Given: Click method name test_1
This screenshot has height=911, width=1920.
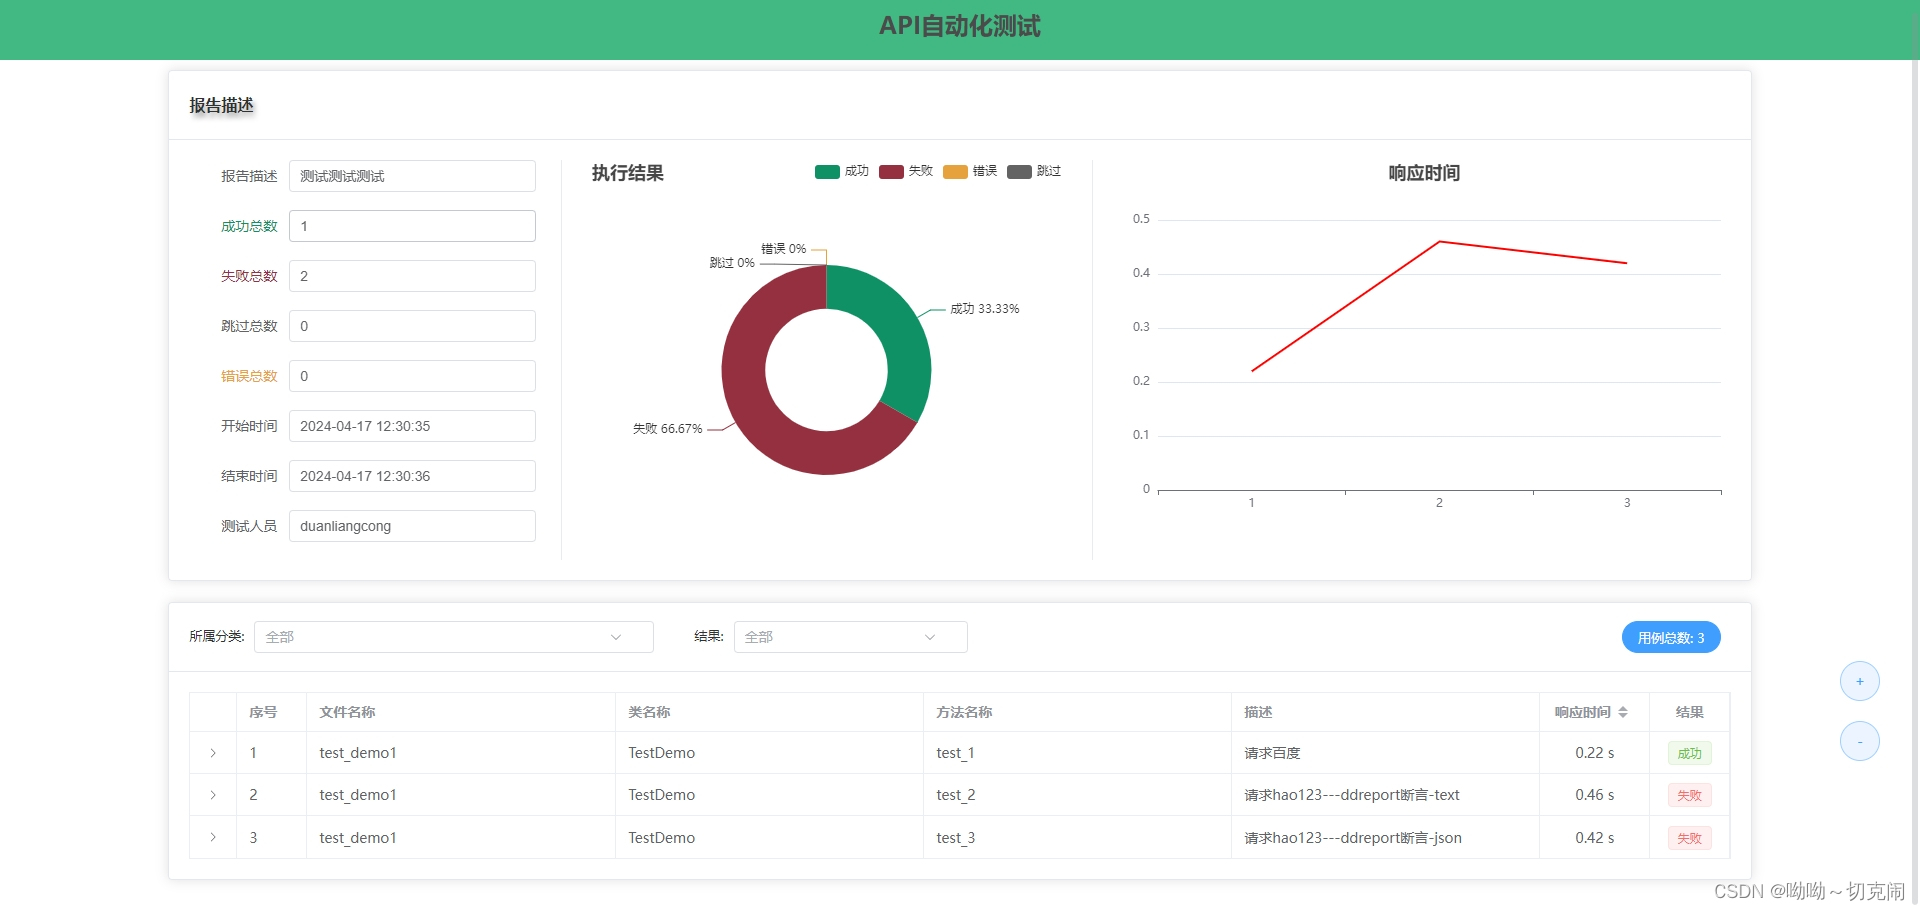Looking at the screenshot, I should [x=955, y=753].
